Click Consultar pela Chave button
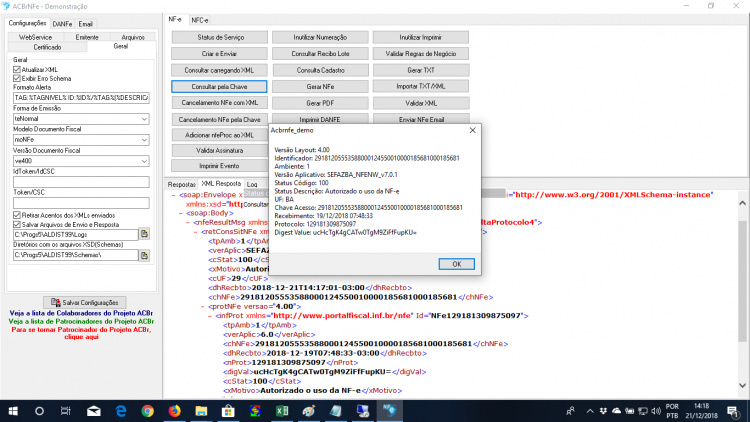The height and width of the screenshot is (422, 750). 220,87
